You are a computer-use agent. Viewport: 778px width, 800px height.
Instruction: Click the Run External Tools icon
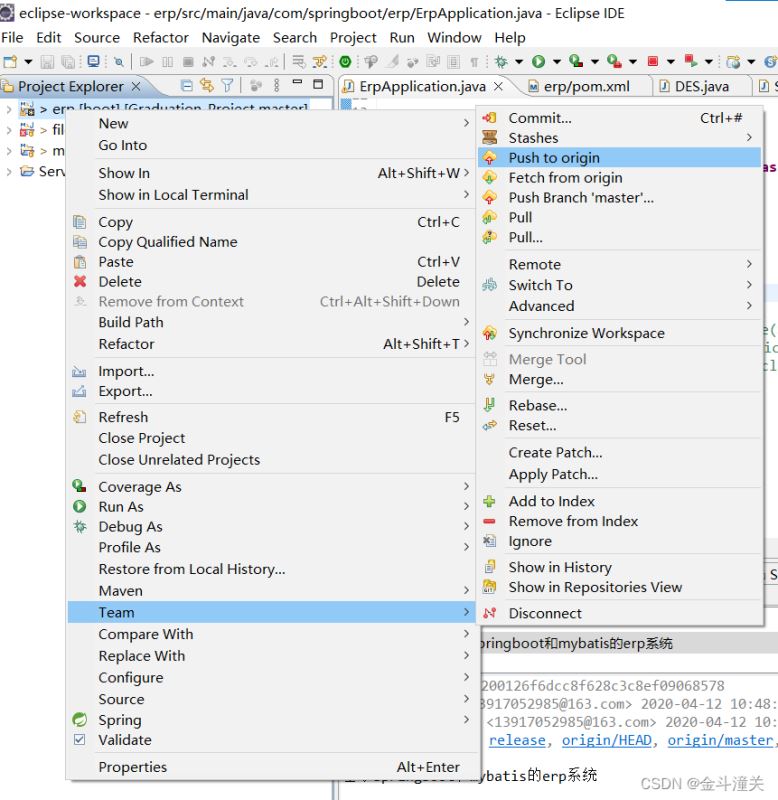(614, 62)
